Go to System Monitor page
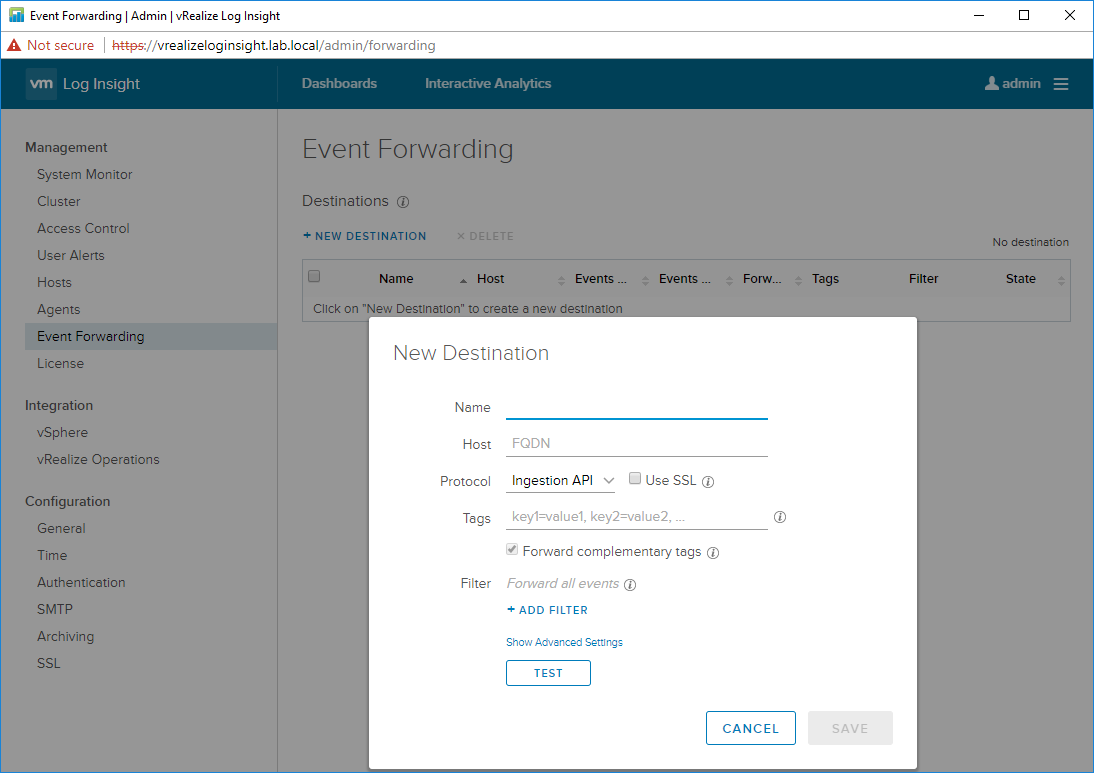 (84, 174)
